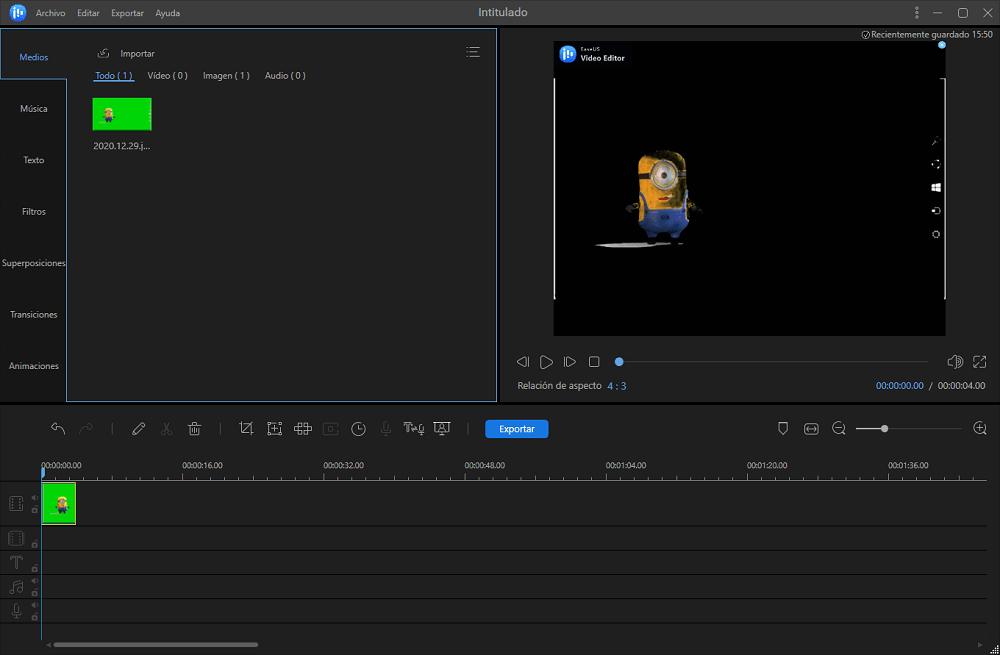This screenshot has width=1000, height=655.
Task: Open the Ayuda menu
Action: tap(168, 13)
